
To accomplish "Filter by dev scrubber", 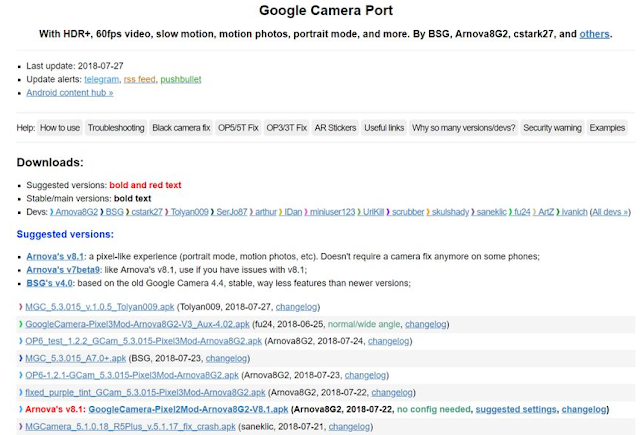I will (408, 212).
